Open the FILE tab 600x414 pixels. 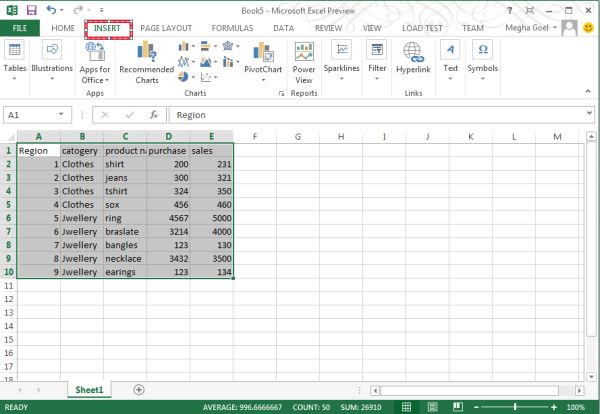pos(20,28)
